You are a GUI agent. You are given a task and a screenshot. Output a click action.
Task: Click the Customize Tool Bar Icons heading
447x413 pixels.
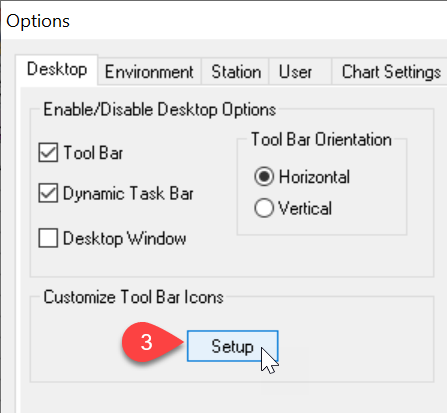(x=133, y=297)
